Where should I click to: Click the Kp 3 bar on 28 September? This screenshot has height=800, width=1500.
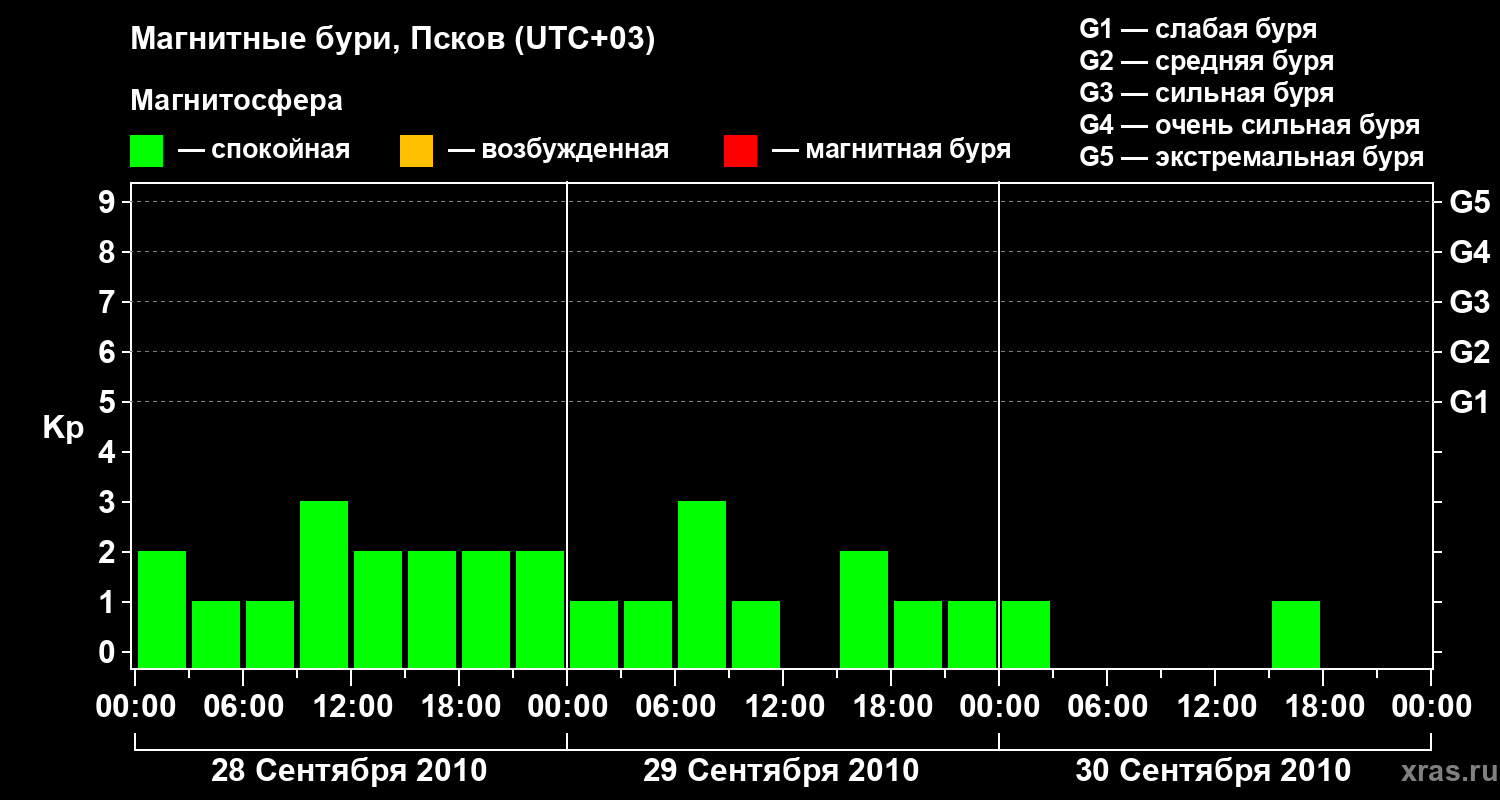click(x=324, y=584)
